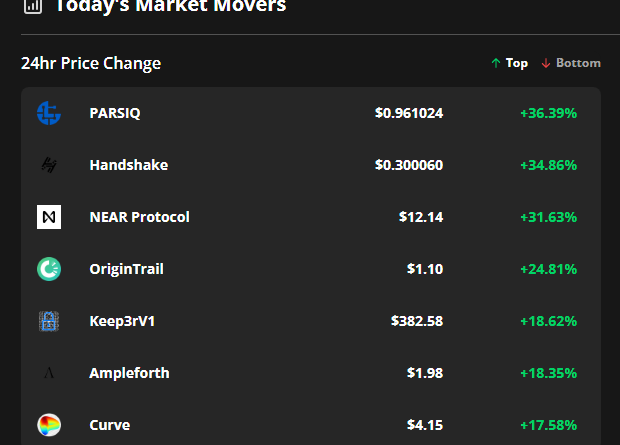
Task: Open the Ampleforth name link
Action: 129,373
